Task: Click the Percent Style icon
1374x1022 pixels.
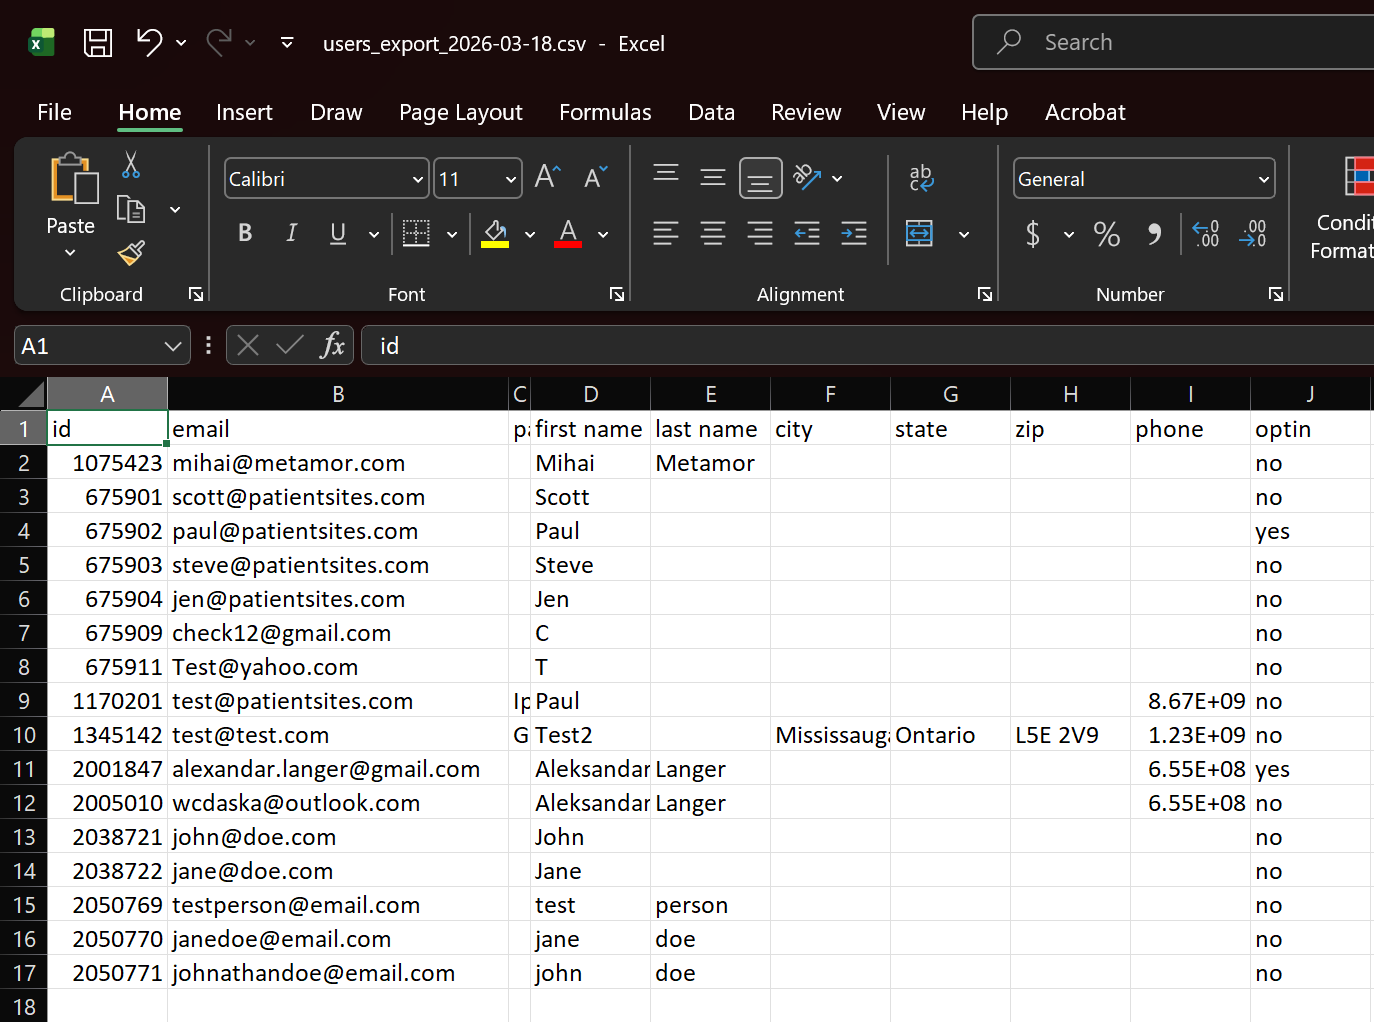Action: 1106,234
